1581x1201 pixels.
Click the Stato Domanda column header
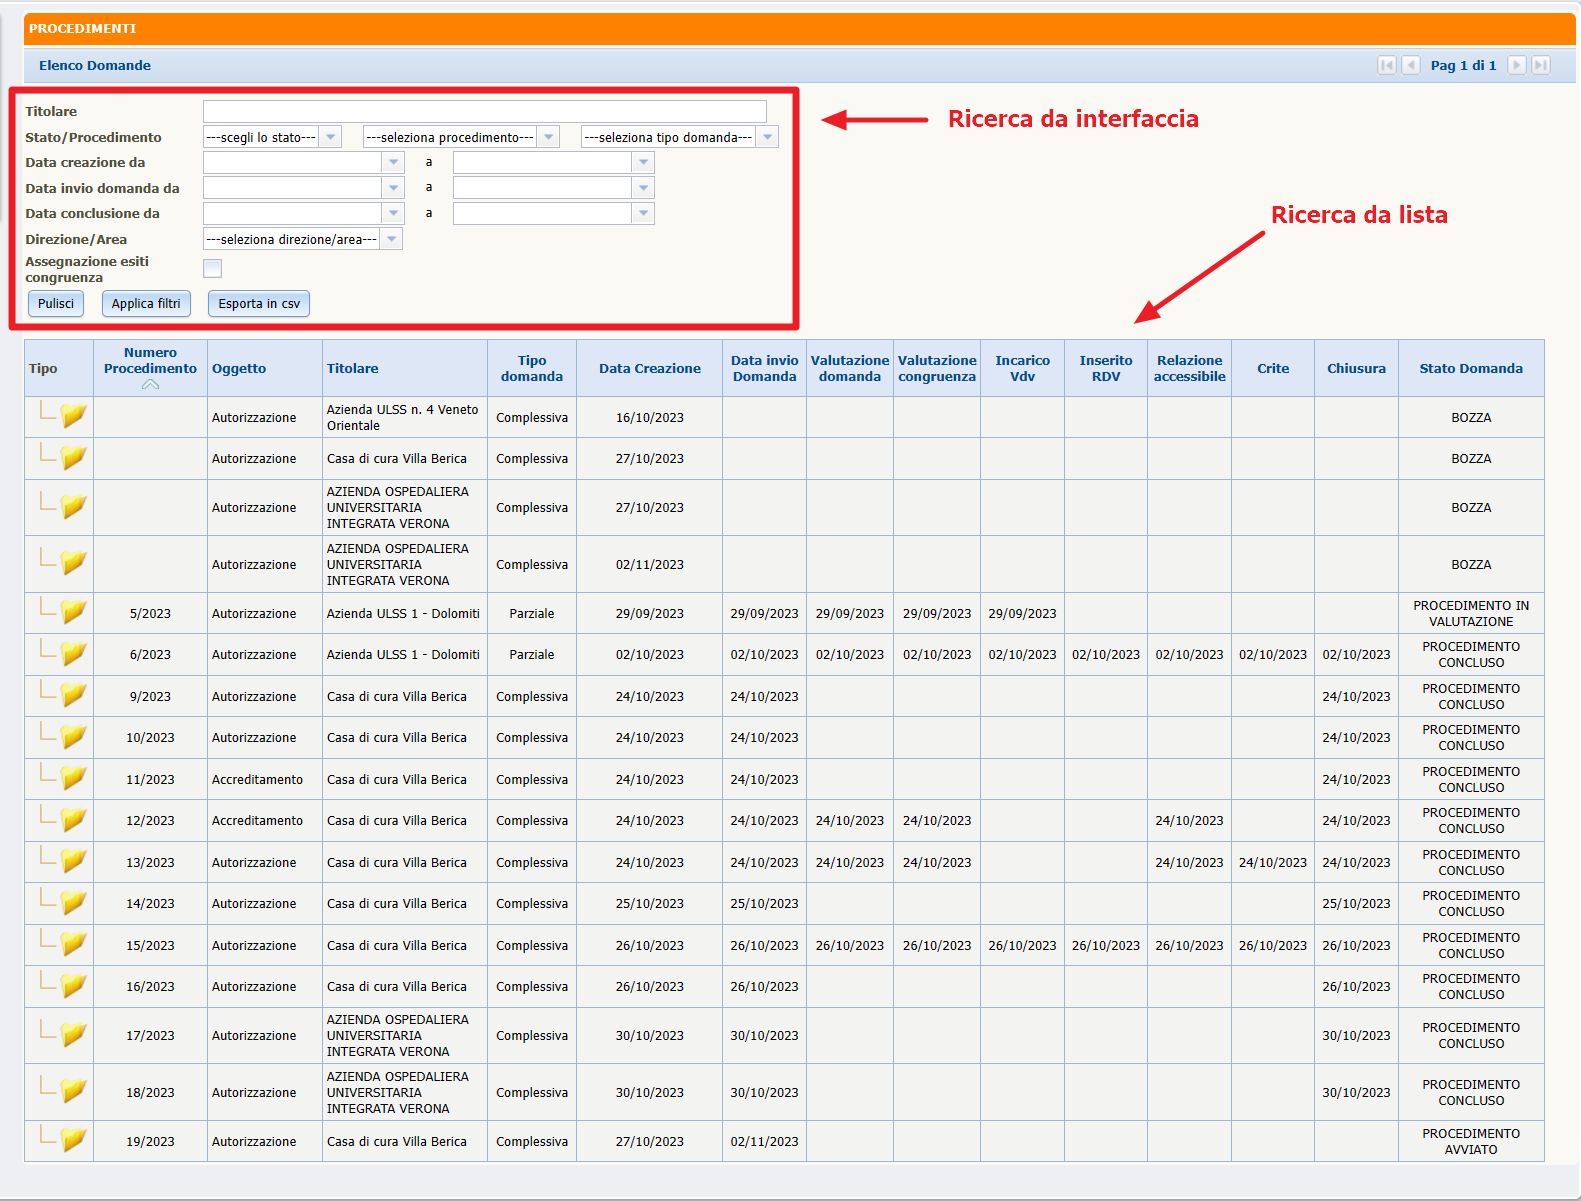click(1470, 368)
